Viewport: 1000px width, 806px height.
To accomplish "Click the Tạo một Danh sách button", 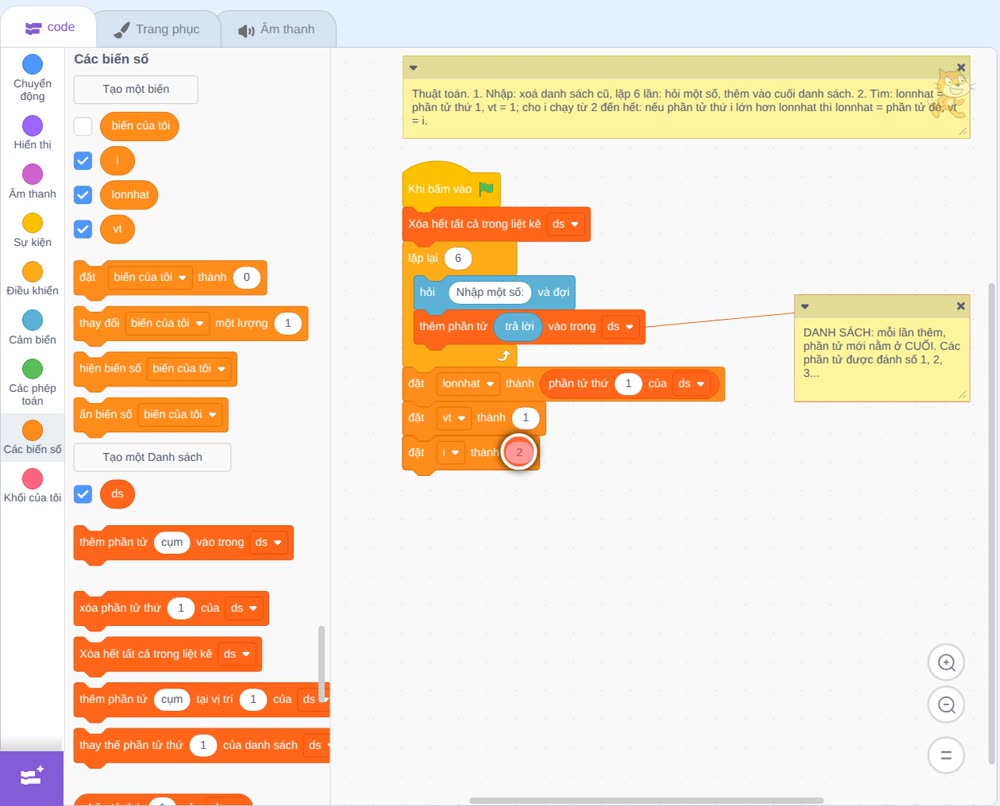I will click(x=152, y=457).
